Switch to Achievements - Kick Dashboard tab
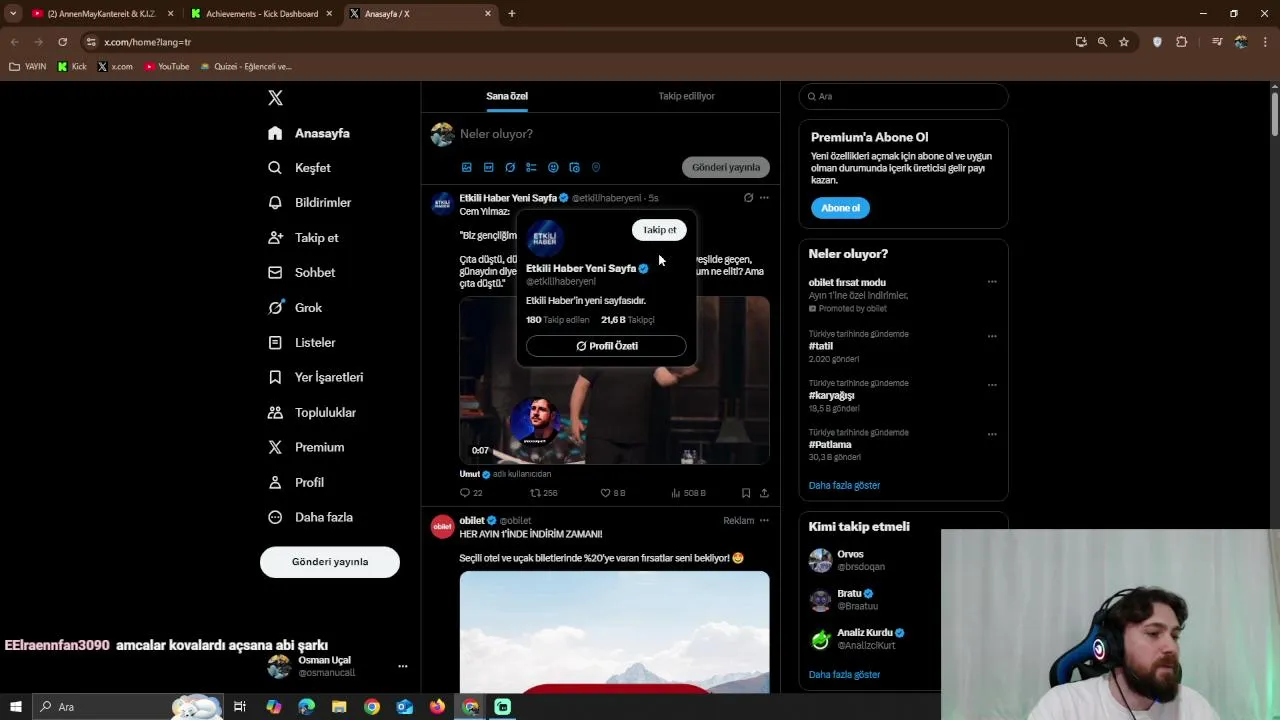The width and height of the screenshot is (1280, 720). click(x=262, y=14)
